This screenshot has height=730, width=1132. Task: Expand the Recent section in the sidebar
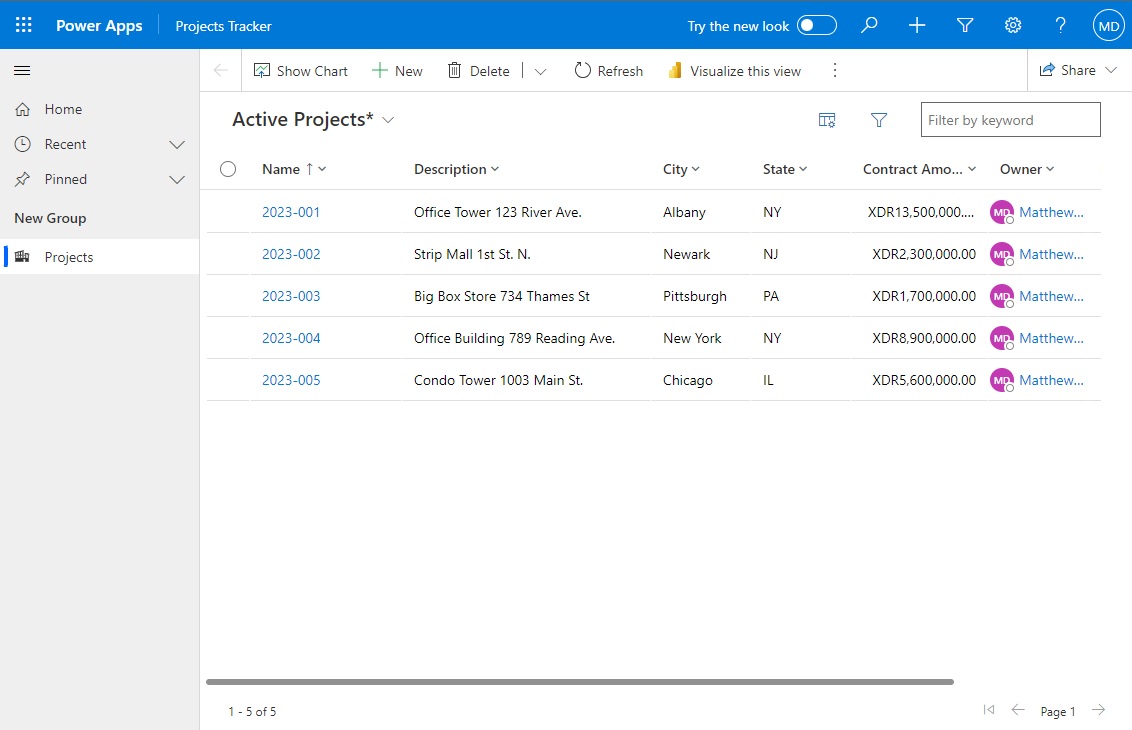tap(177, 144)
